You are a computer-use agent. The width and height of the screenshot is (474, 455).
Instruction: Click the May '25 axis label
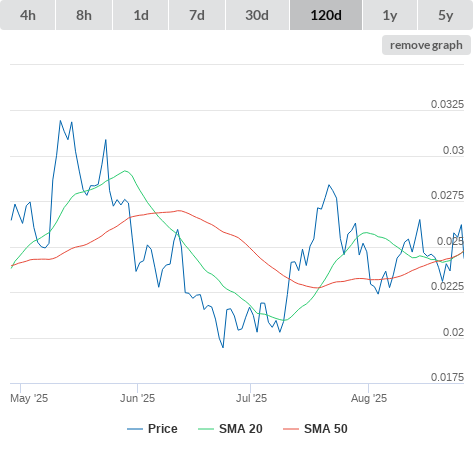(29, 398)
